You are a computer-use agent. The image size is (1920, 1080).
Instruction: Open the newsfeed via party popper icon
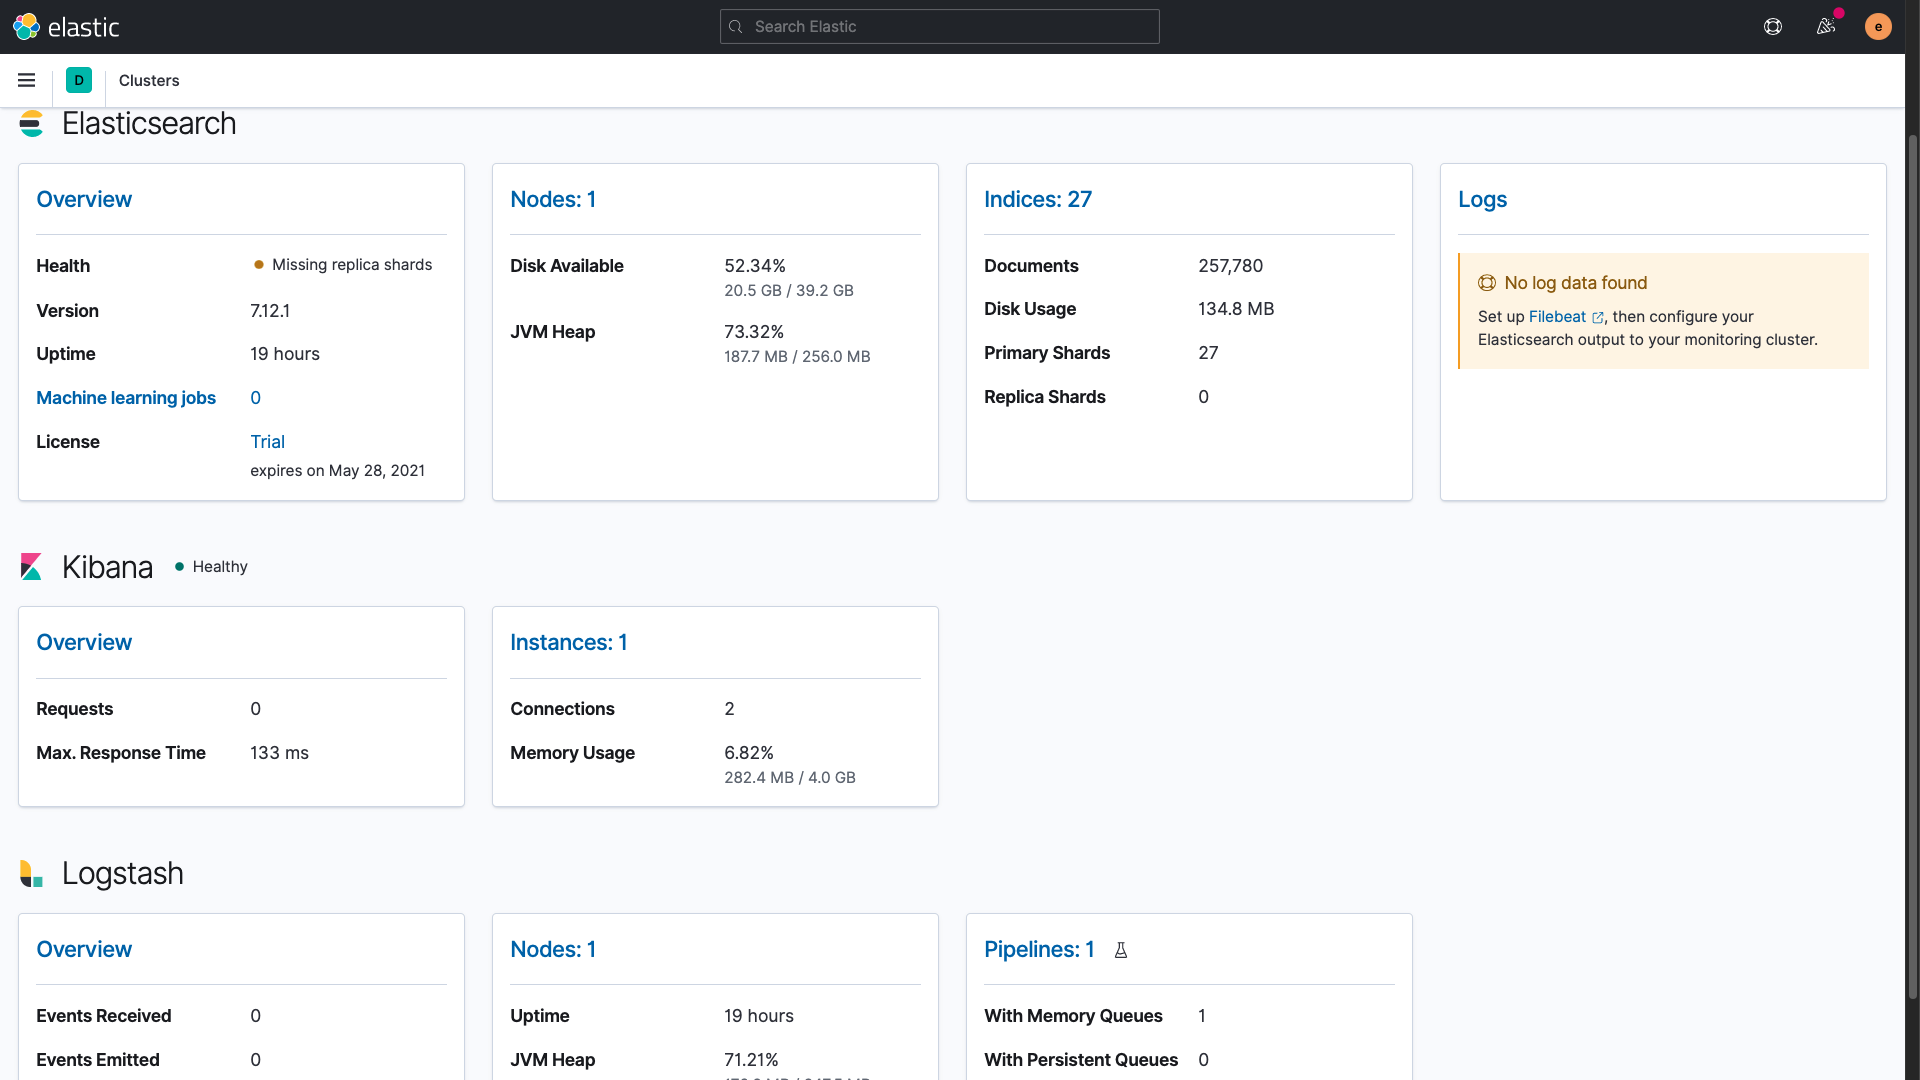1826,26
